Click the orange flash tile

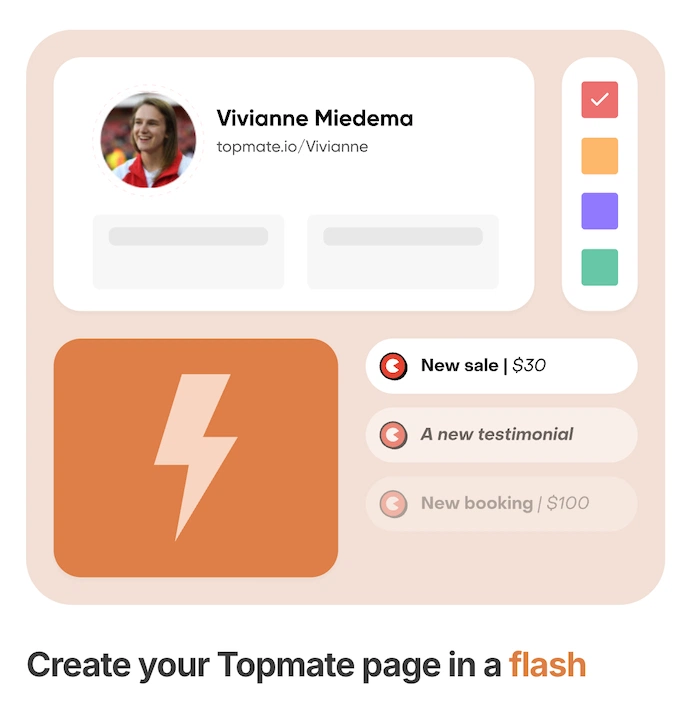(x=196, y=458)
